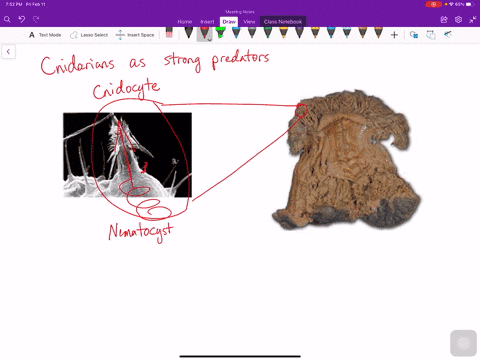Choose the purple pen
Screen dimensions: 480x360
[299, 33]
